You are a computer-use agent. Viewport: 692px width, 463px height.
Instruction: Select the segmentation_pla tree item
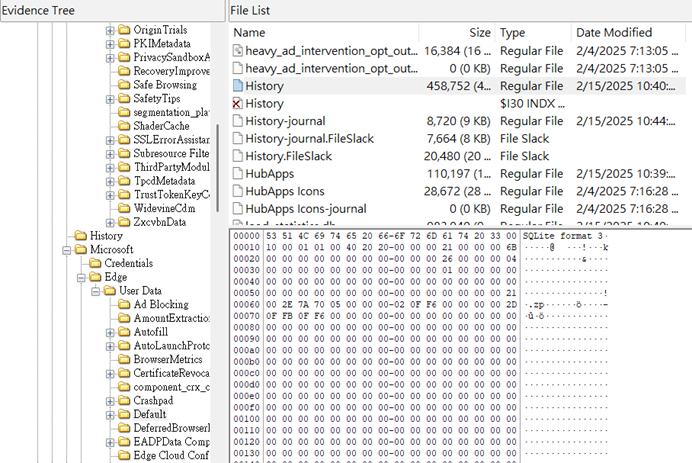click(x=171, y=112)
